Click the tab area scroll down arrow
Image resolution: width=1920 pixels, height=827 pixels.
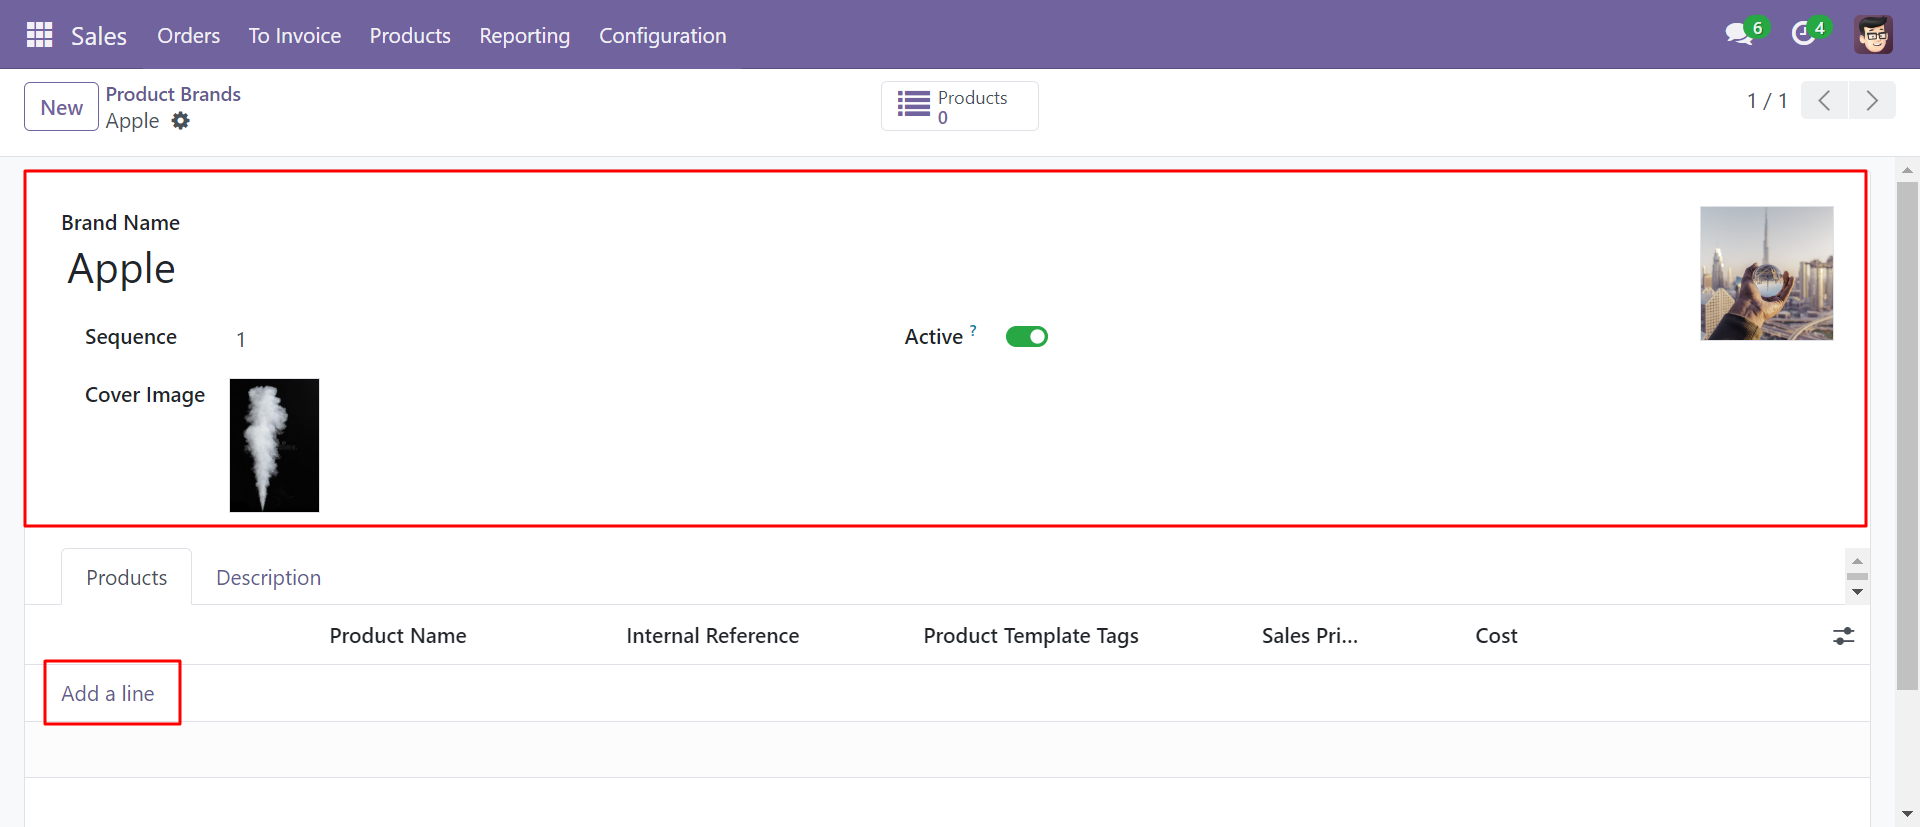pyautogui.click(x=1857, y=592)
